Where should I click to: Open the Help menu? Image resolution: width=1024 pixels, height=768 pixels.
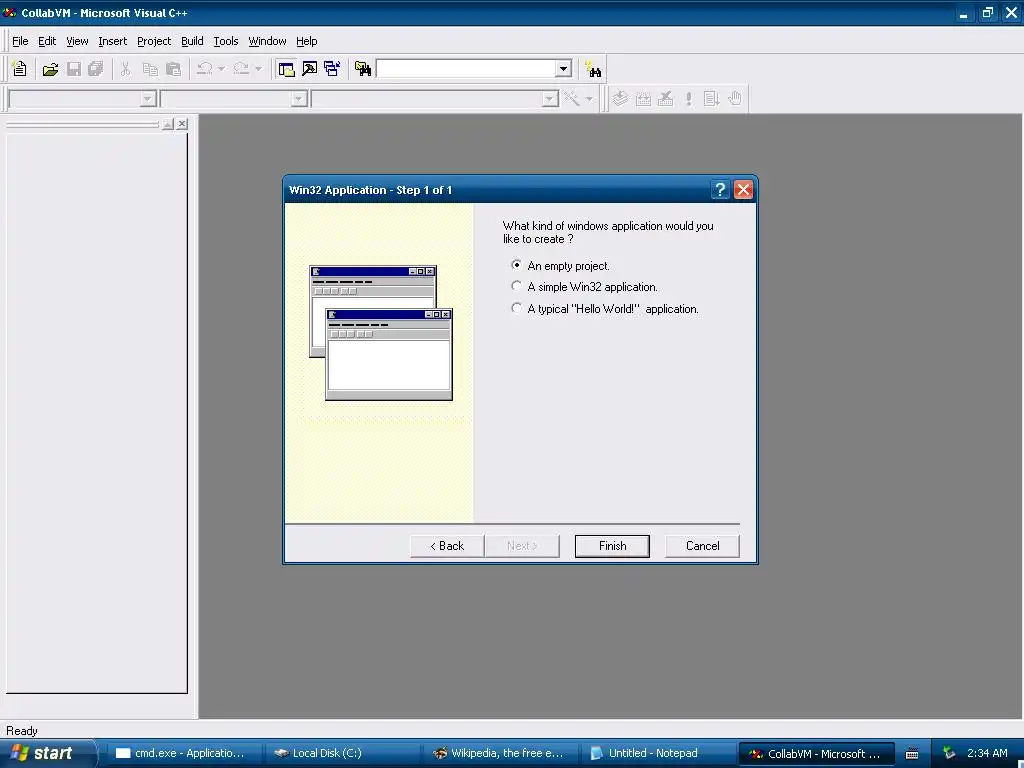306,41
